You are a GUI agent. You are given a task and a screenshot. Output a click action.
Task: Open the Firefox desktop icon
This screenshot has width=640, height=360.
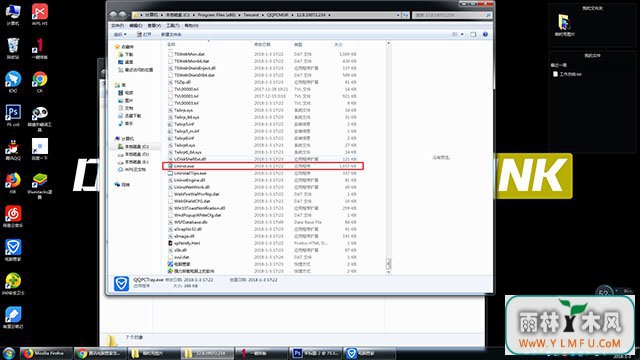(13, 182)
